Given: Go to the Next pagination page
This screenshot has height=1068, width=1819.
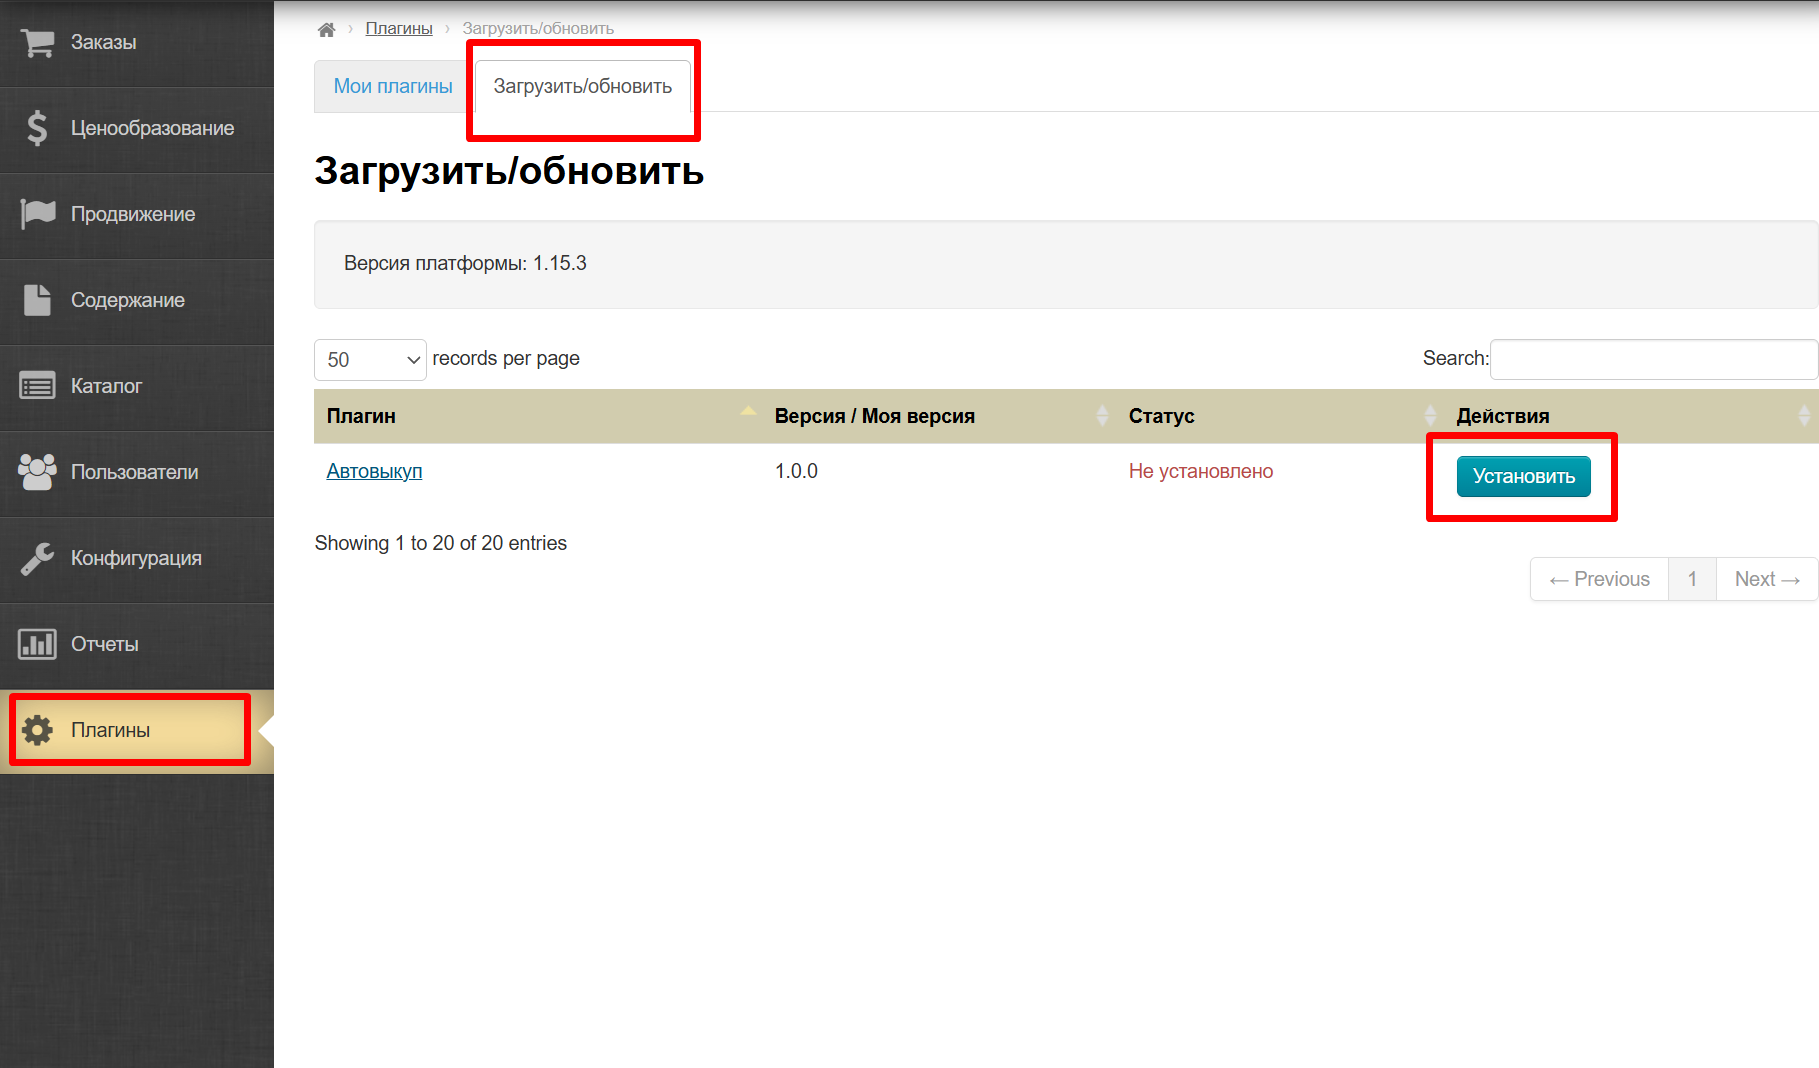Looking at the screenshot, I should click(1766, 579).
